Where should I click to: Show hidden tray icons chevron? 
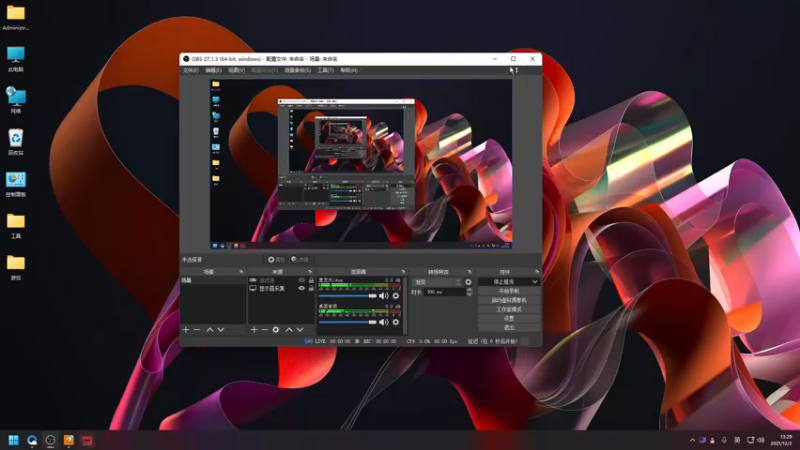[x=692, y=440]
